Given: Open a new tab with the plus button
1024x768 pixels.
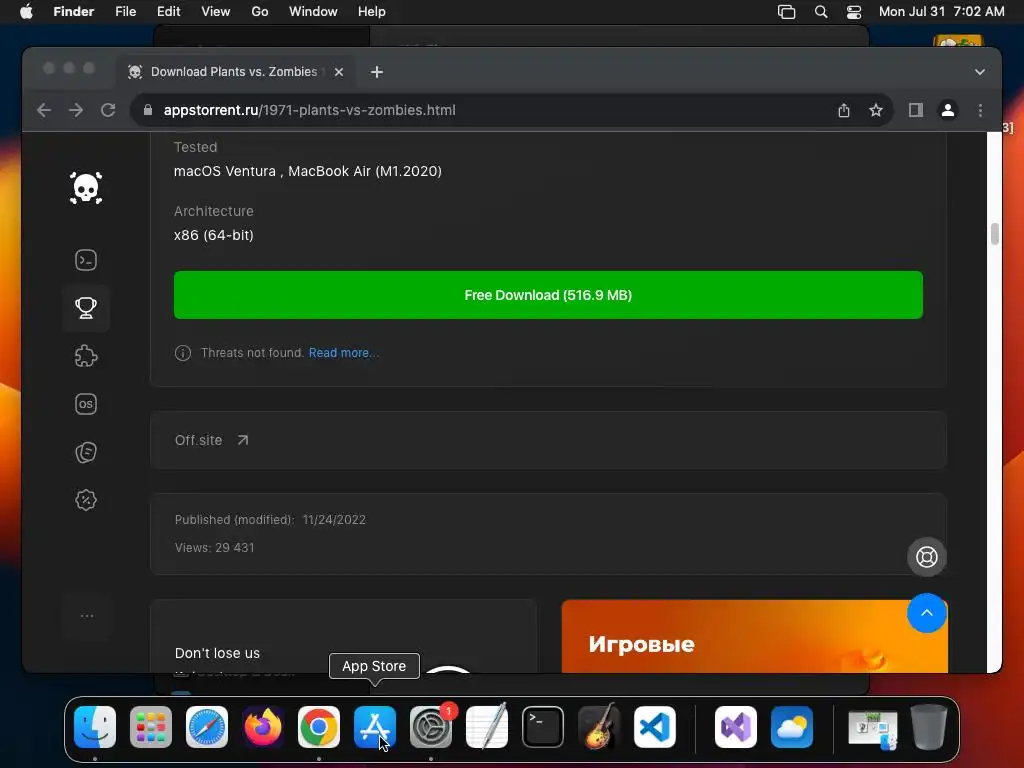Looking at the screenshot, I should [377, 72].
